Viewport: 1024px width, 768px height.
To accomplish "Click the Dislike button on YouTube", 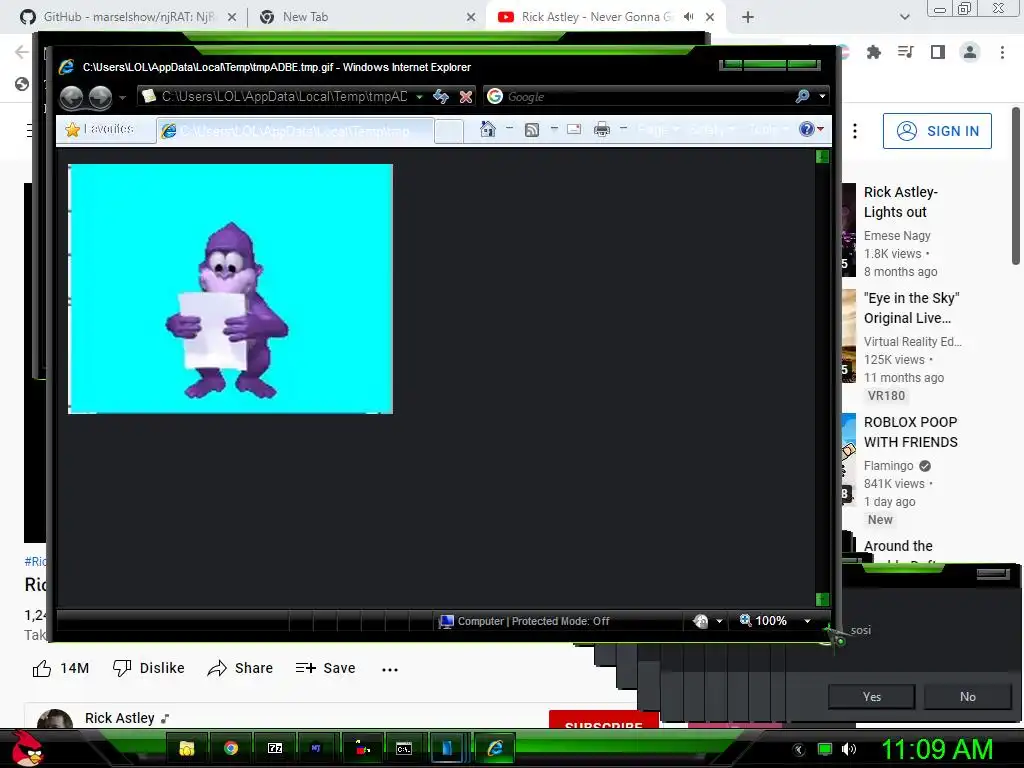I will [x=148, y=668].
